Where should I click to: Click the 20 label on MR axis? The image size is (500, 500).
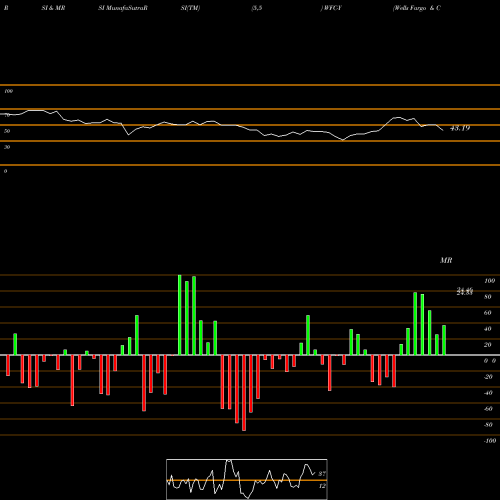click(488, 345)
